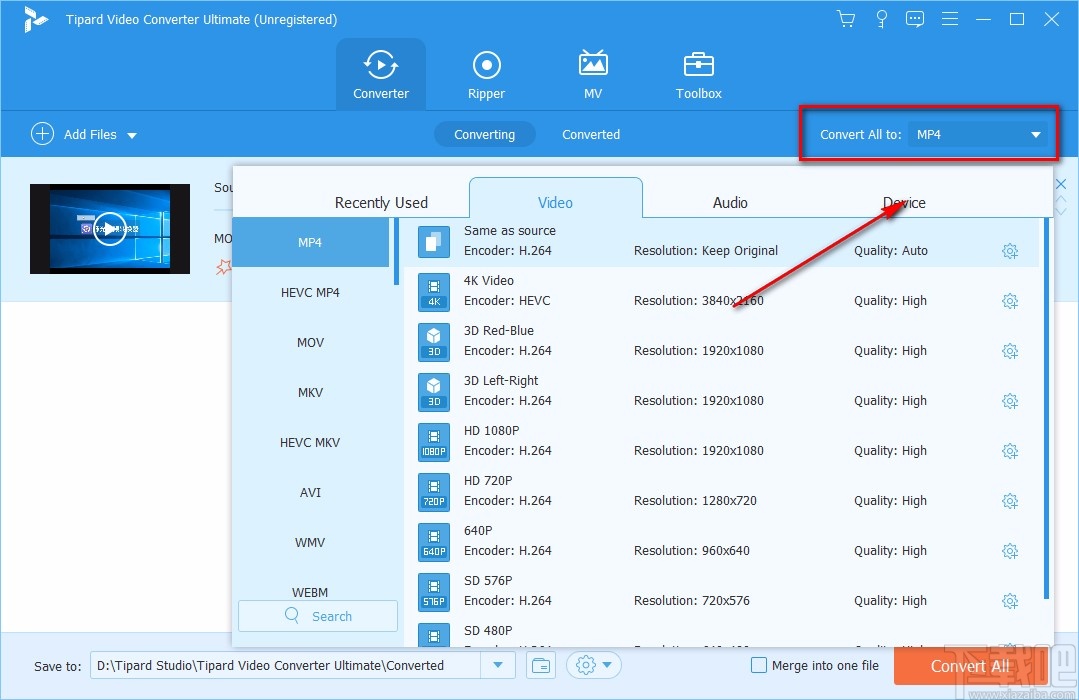Open settings gear for 4K Video preset
1079x700 pixels.
[x=1009, y=301]
